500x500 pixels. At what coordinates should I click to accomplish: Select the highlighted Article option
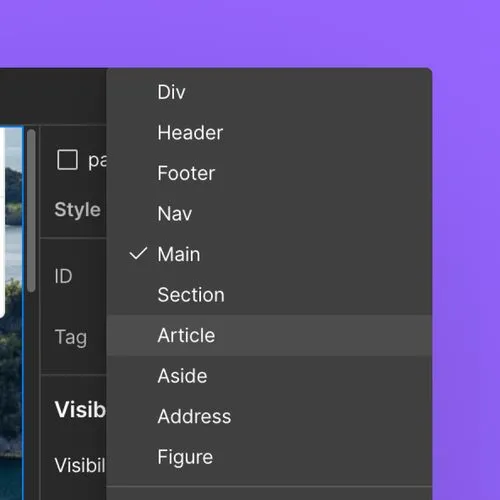coord(269,335)
